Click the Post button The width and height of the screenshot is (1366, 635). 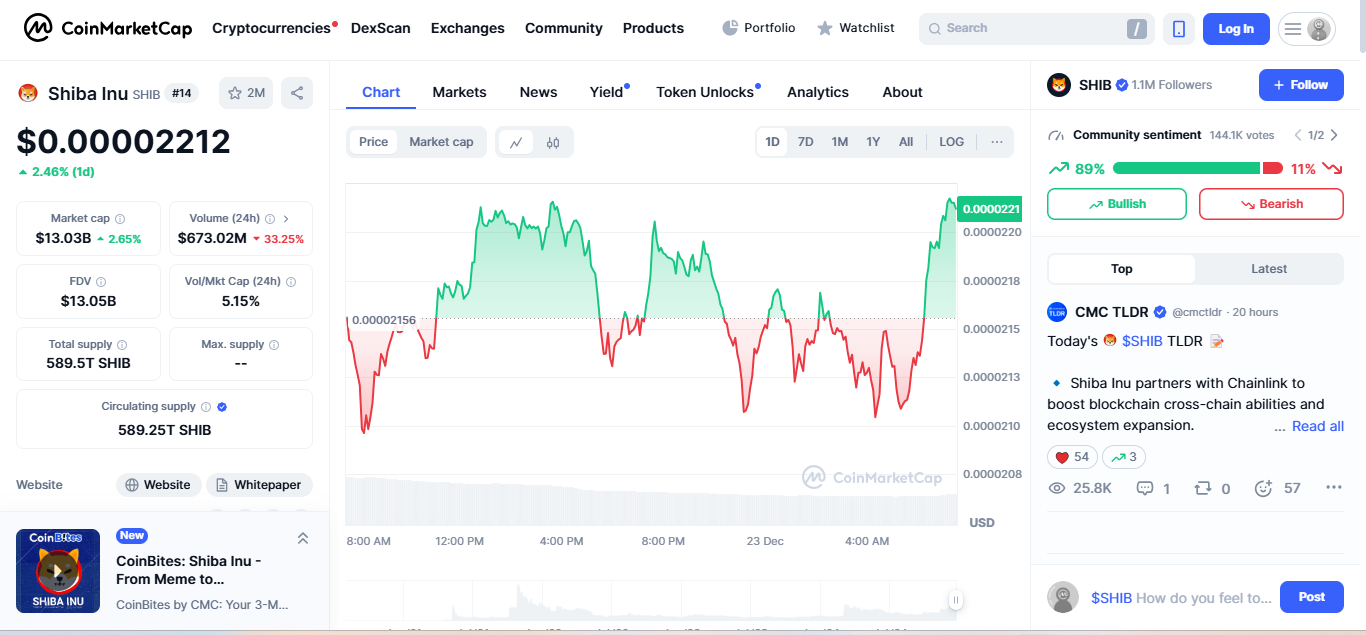[x=1312, y=597]
